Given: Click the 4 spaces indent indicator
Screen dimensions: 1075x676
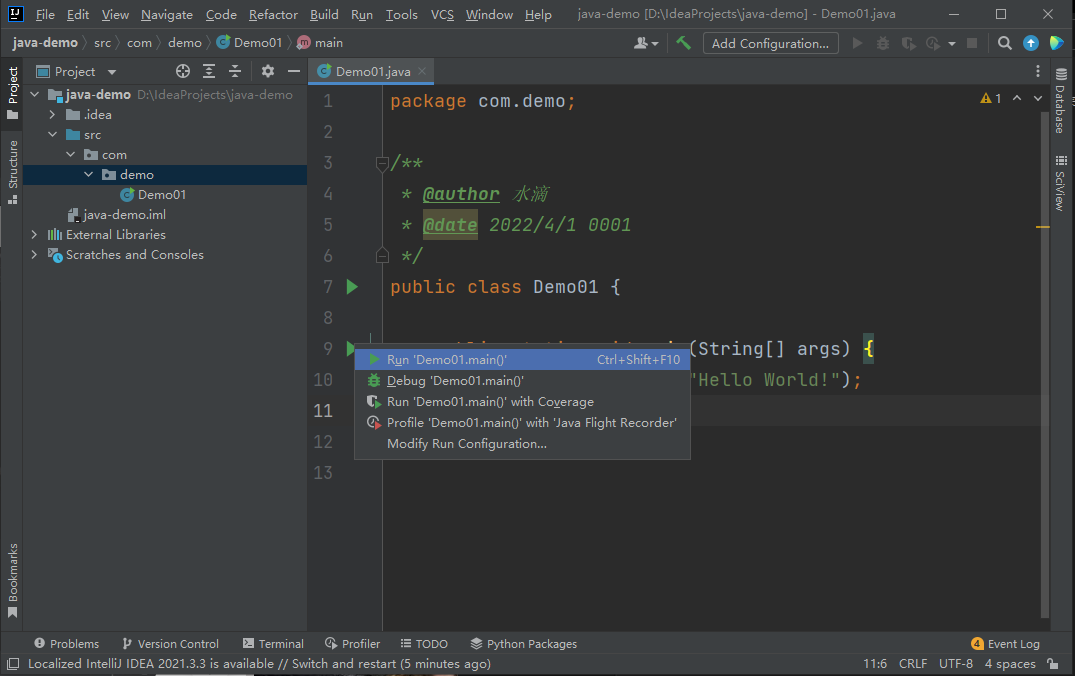Looking at the screenshot, I should [1010, 664].
